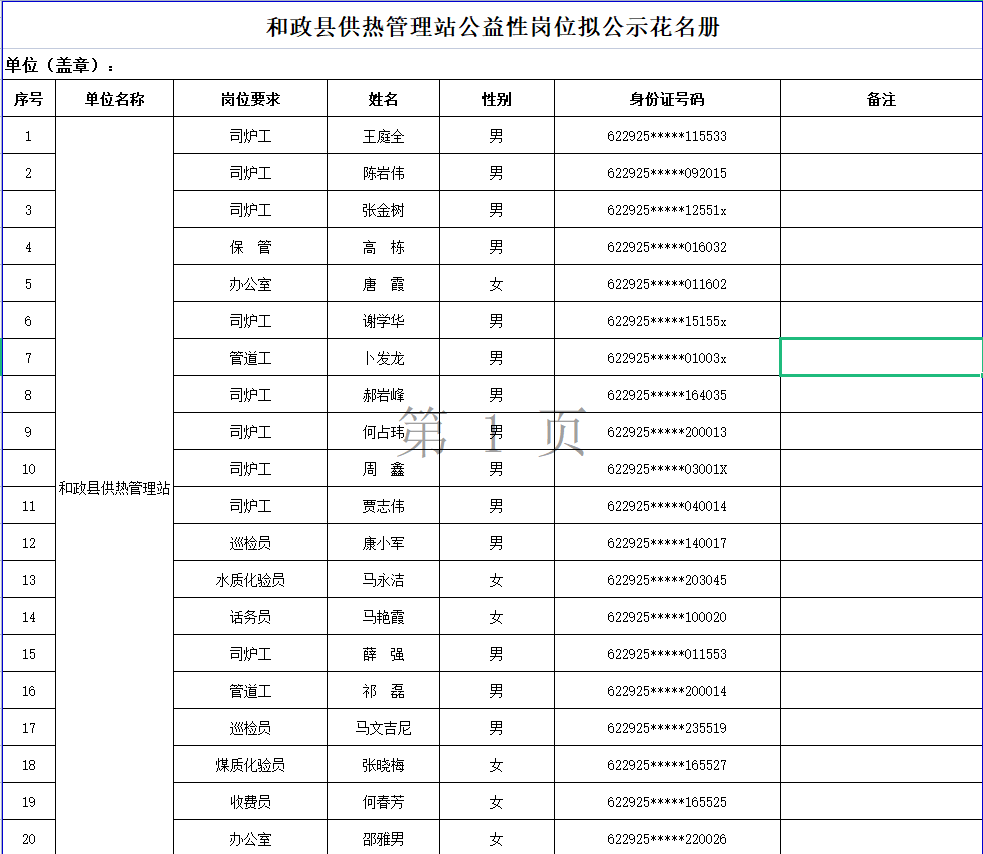Select name cell 康小军
This screenshot has height=854, width=983.
click(x=383, y=542)
